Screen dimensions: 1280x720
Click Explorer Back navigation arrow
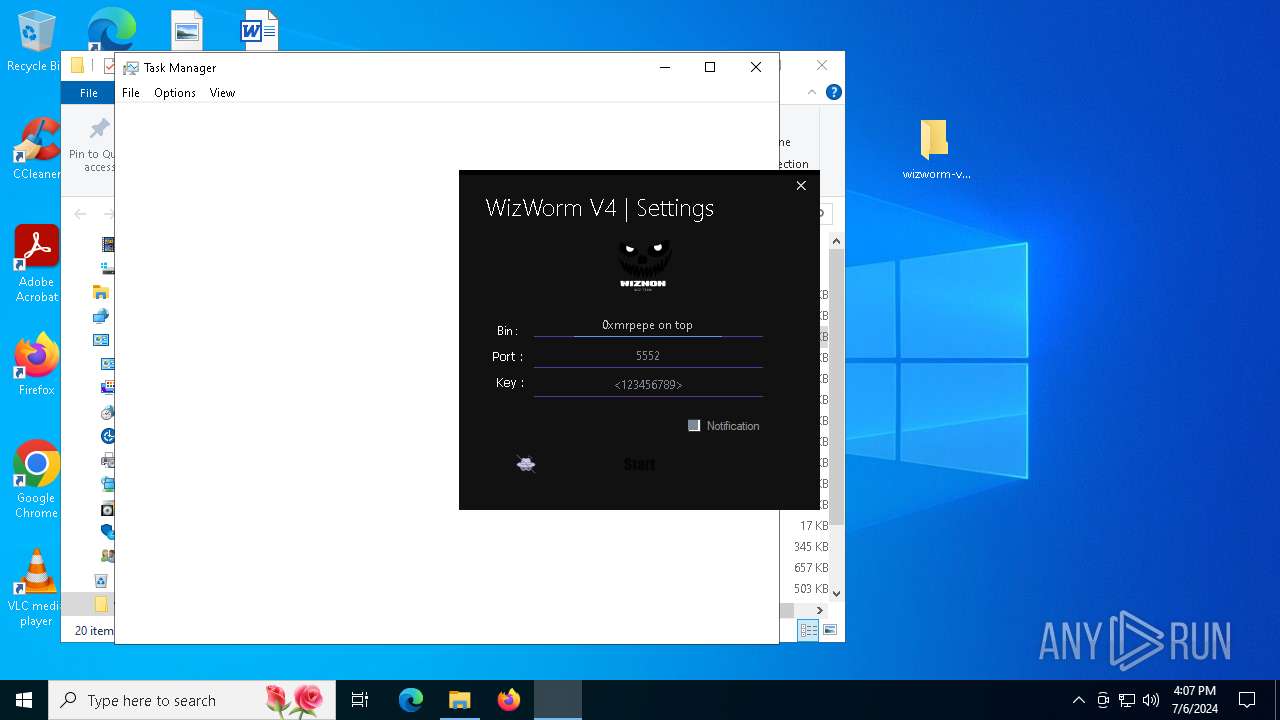pos(81,214)
